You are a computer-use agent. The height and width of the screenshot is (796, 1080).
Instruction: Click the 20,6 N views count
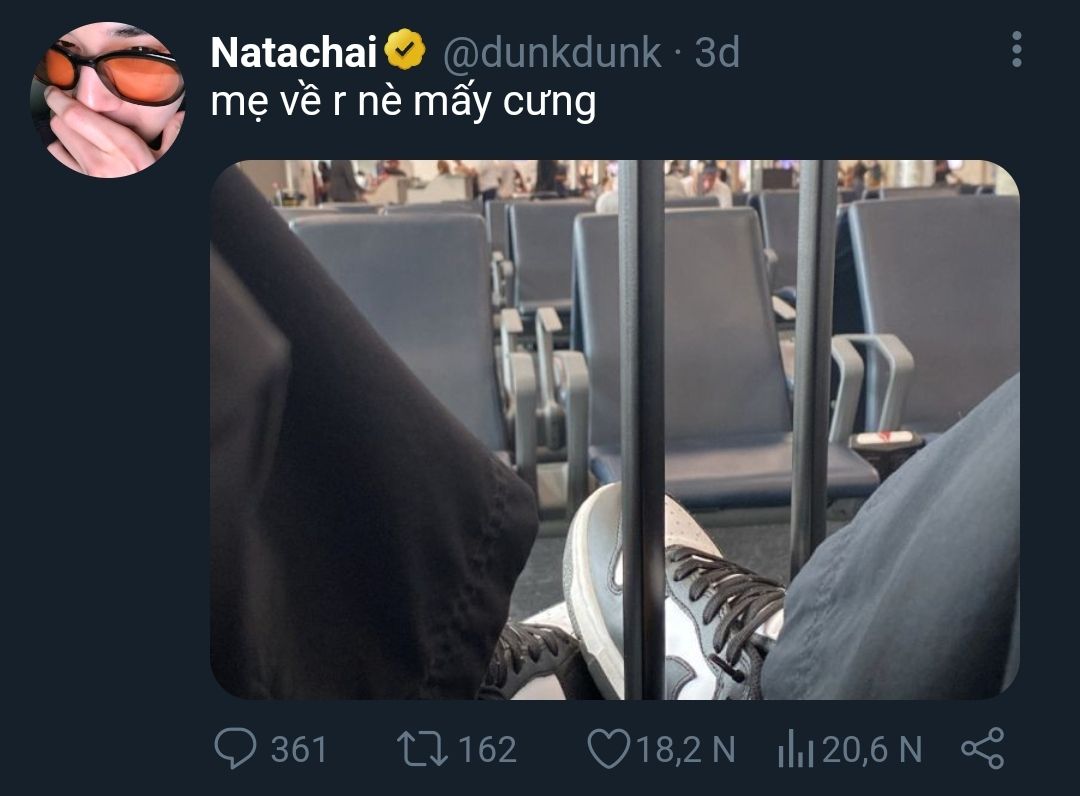(x=872, y=749)
